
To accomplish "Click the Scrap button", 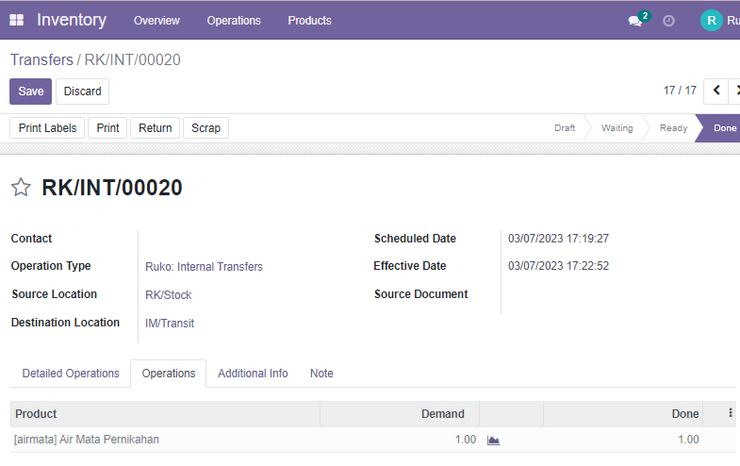I will pos(206,128).
